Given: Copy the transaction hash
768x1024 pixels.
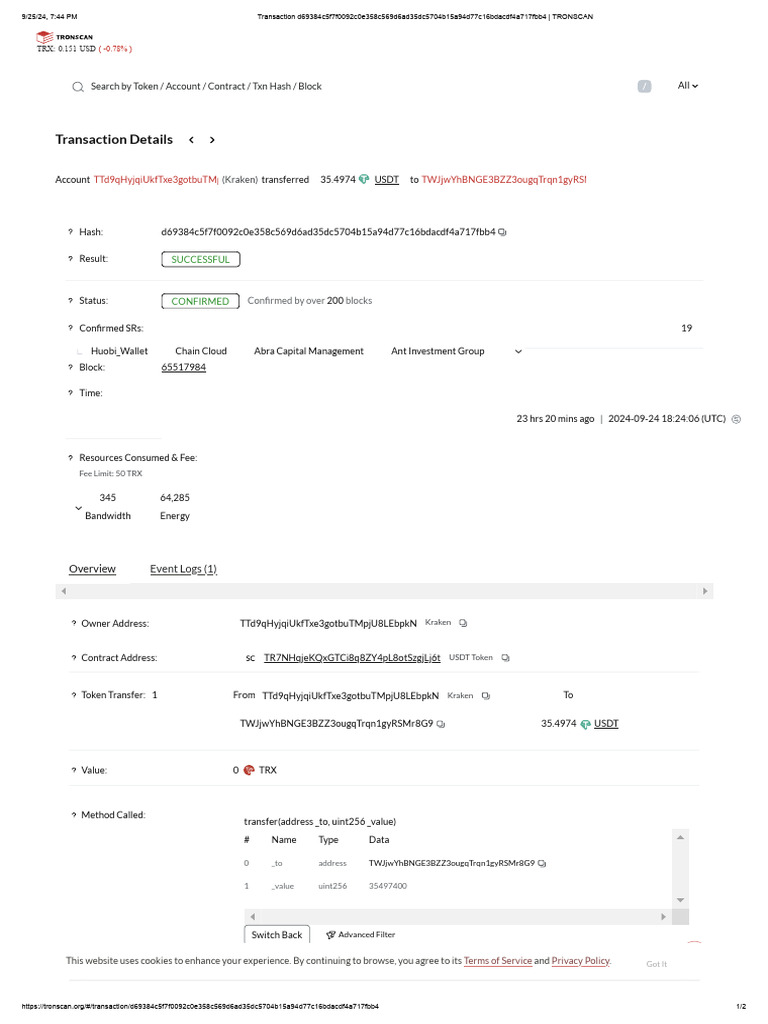Looking at the screenshot, I should [x=502, y=232].
